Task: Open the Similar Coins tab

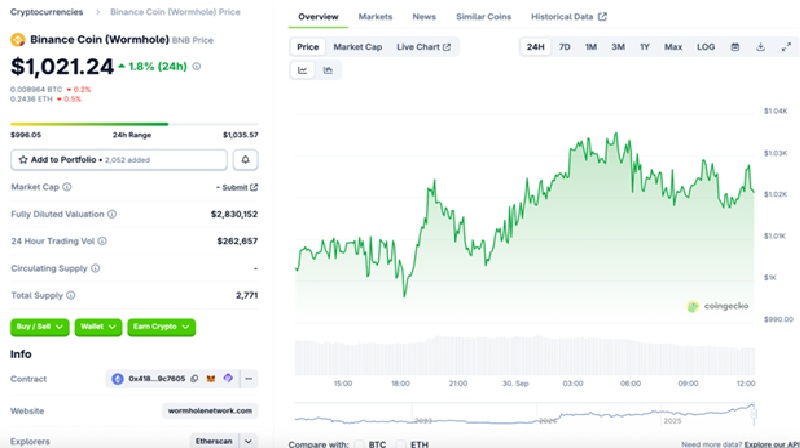Action: tap(483, 17)
